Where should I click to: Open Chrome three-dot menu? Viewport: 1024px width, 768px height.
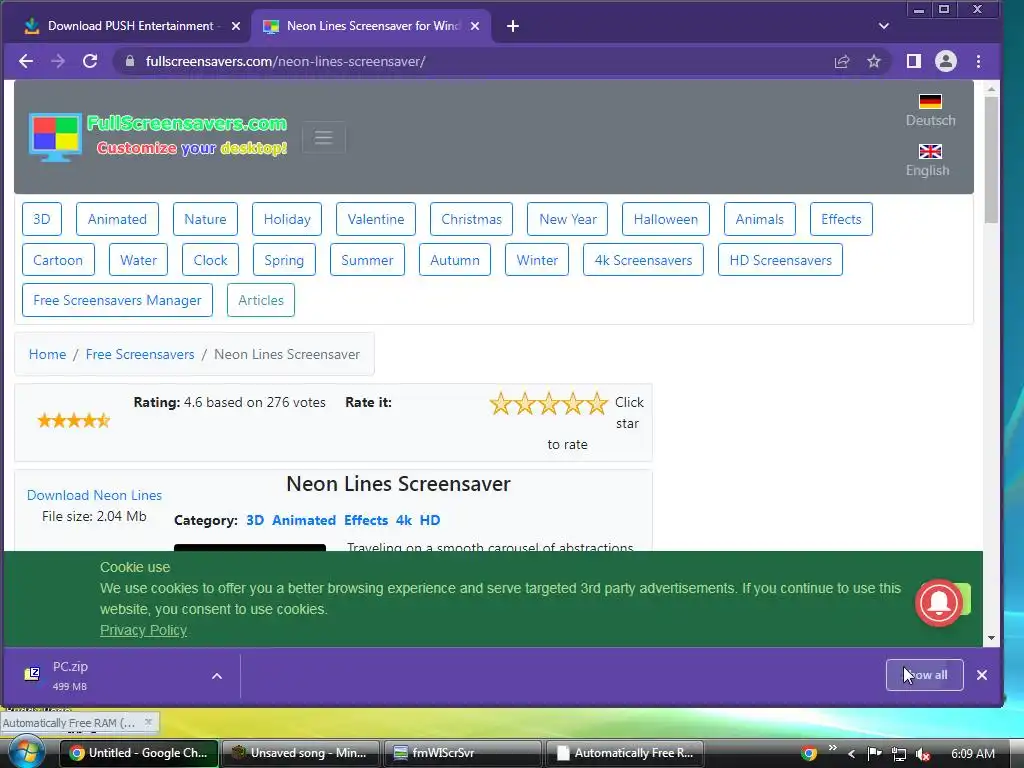pyautogui.click(x=978, y=61)
